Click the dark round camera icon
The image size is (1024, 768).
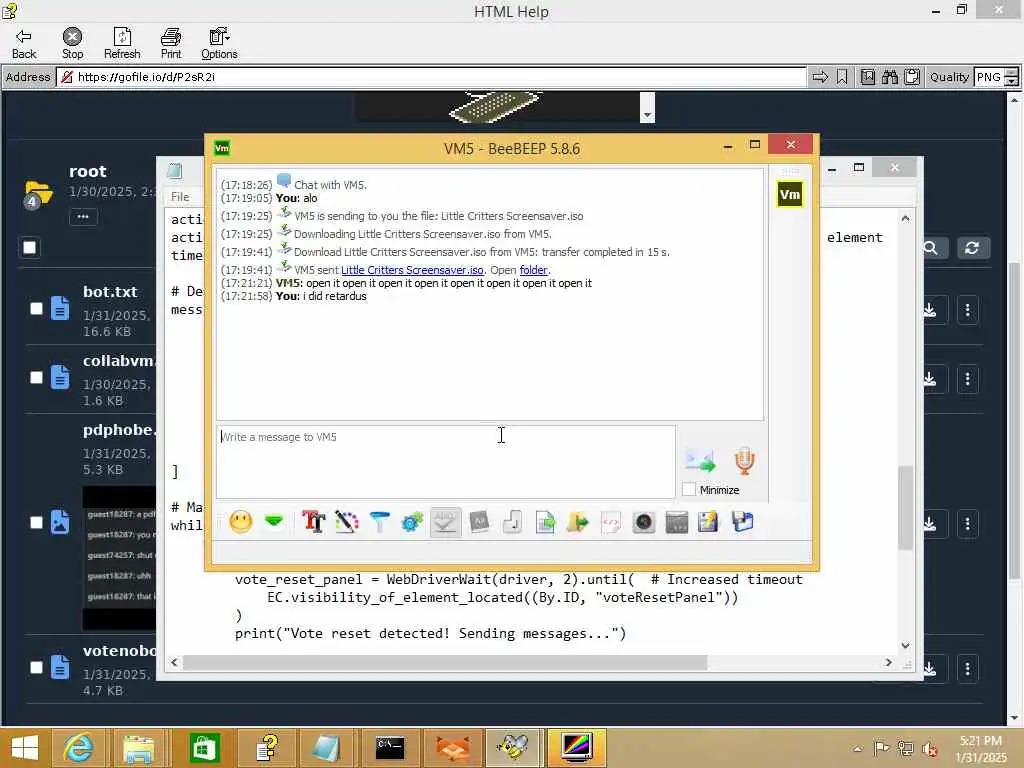tap(644, 522)
